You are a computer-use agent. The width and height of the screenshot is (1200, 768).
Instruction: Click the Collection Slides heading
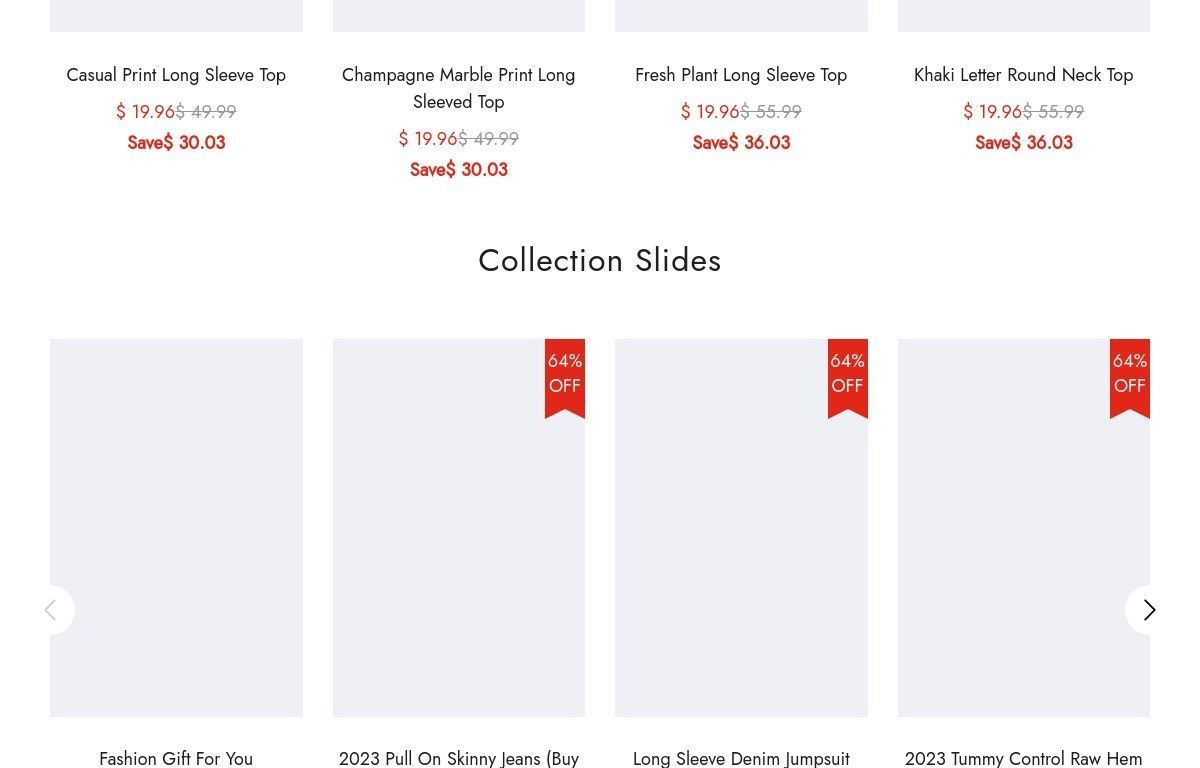point(600,260)
